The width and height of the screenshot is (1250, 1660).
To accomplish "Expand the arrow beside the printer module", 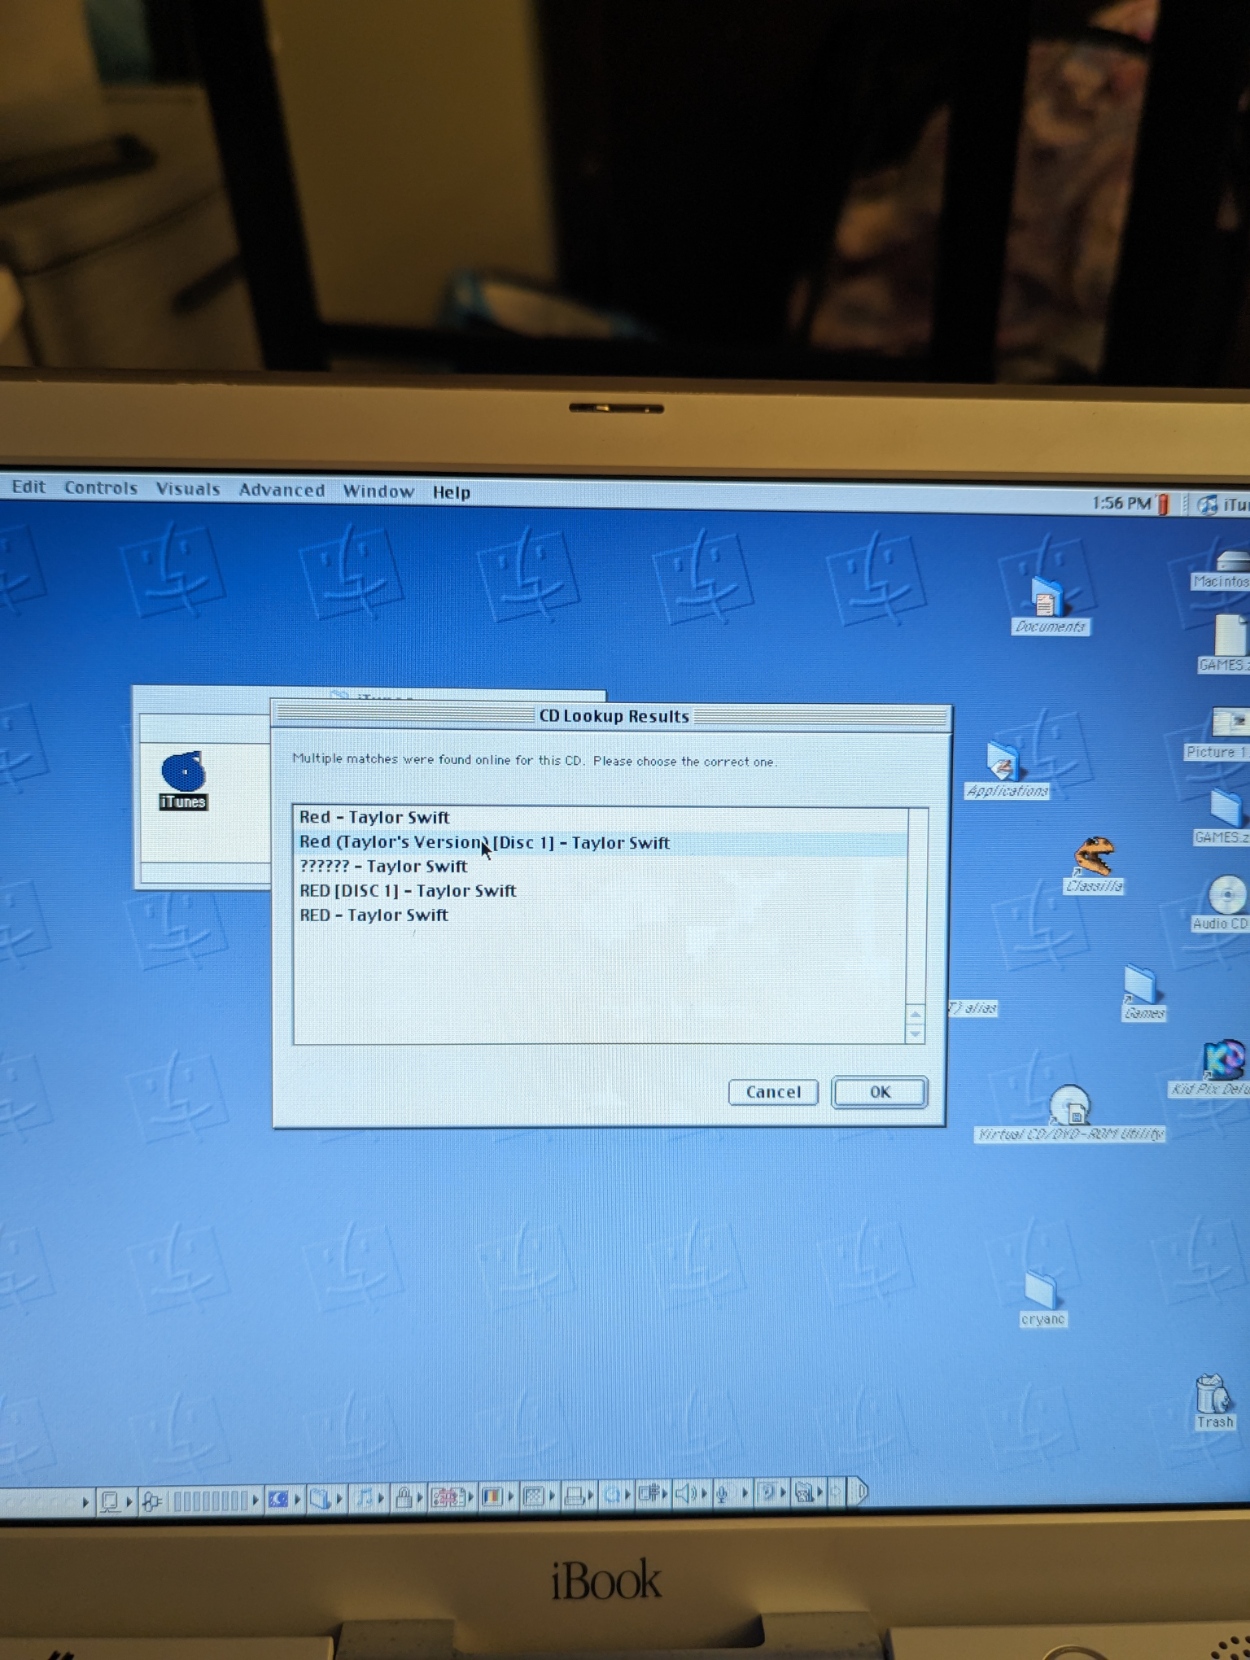I will pyautogui.click(x=593, y=1496).
